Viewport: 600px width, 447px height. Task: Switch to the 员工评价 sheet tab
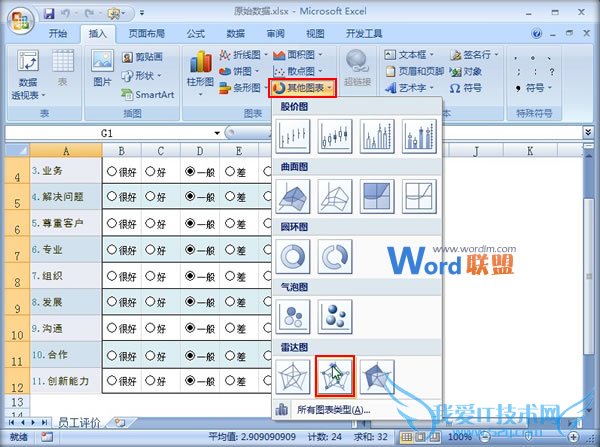pyautogui.click(x=80, y=423)
